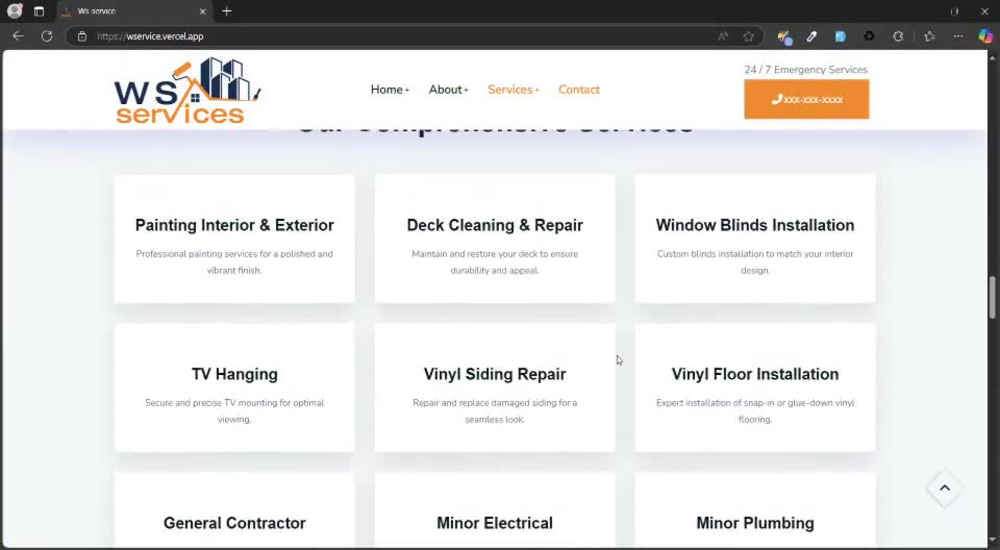Viewport: 1000px width, 550px height.
Task: Click the page vertical scrollbar thumb
Action: 992,297
